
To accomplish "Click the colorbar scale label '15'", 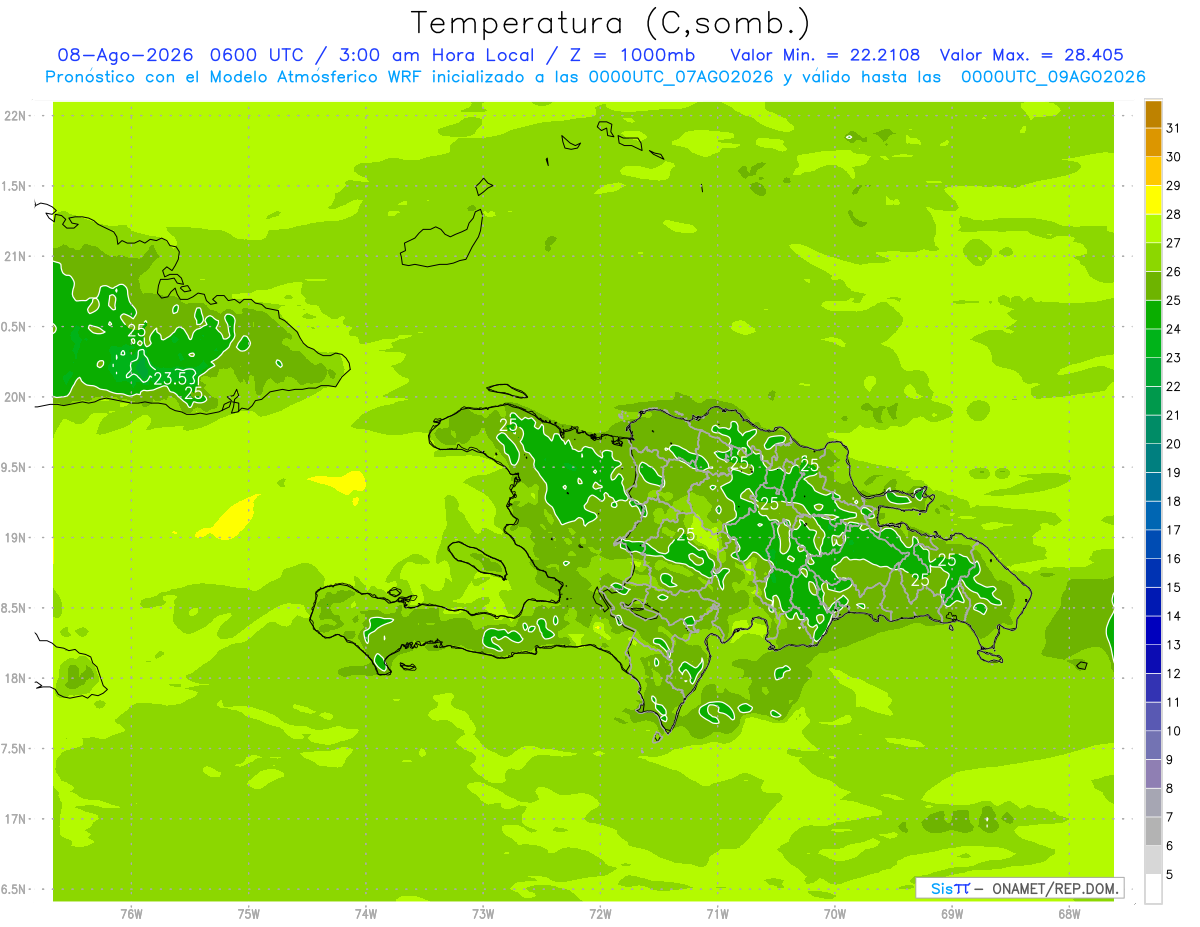I will (x=1173, y=587).
